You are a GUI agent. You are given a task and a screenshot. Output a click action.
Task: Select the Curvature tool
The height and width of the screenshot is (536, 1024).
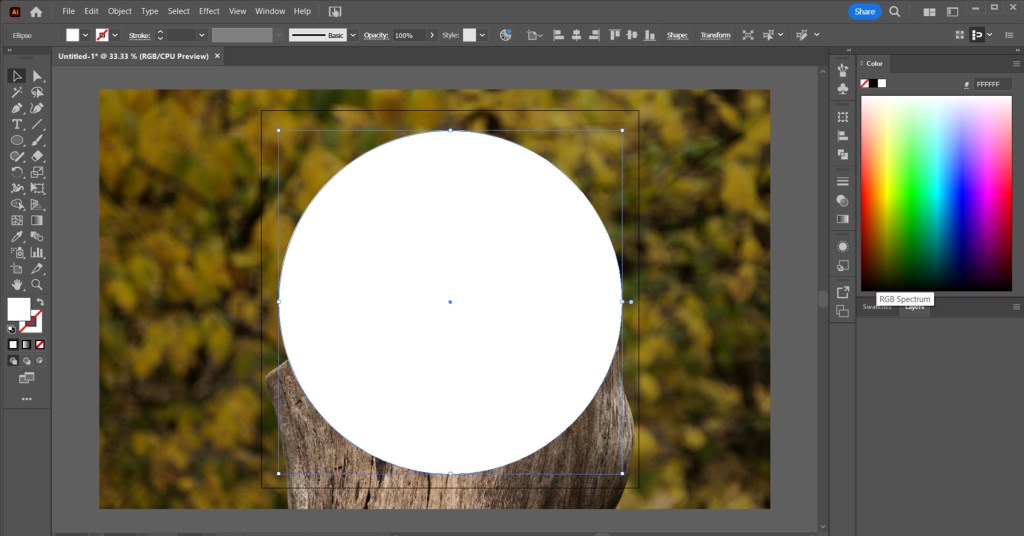37,108
